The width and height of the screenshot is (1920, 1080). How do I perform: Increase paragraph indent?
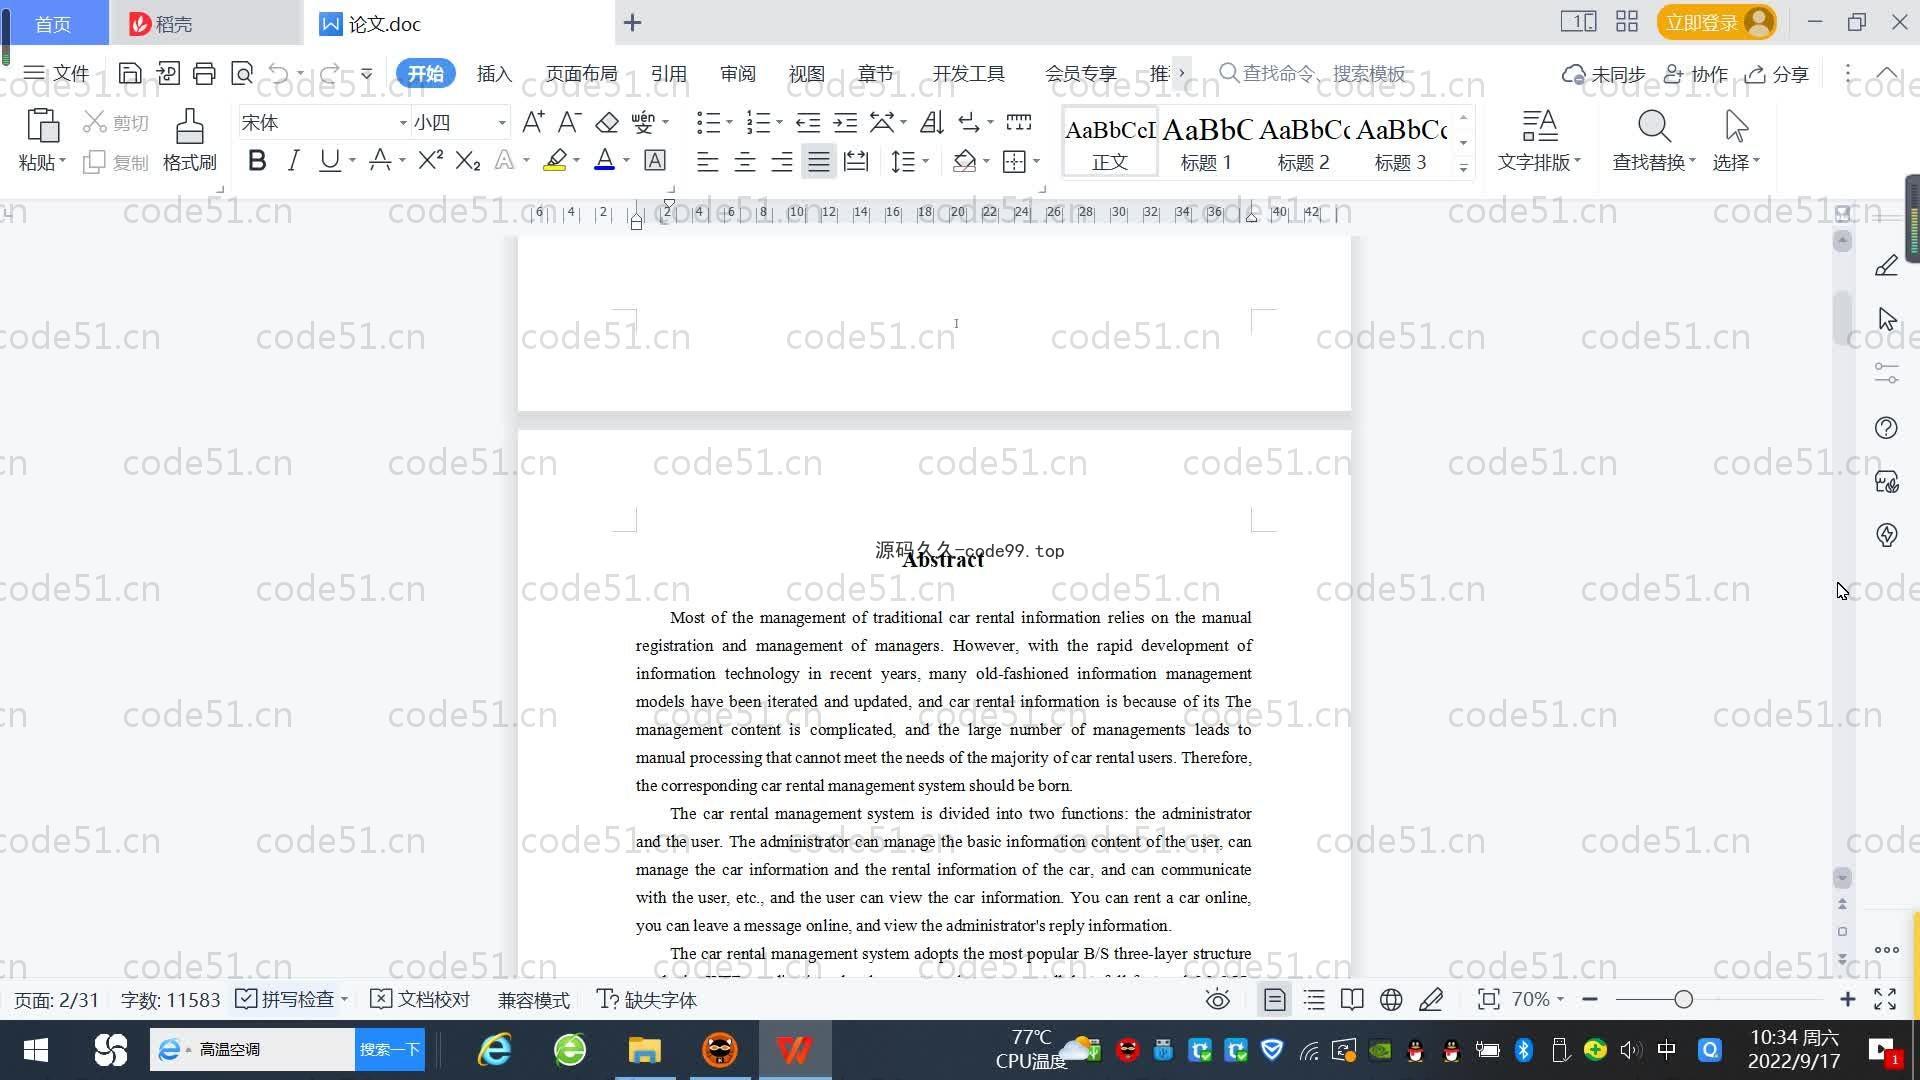[x=845, y=122]
